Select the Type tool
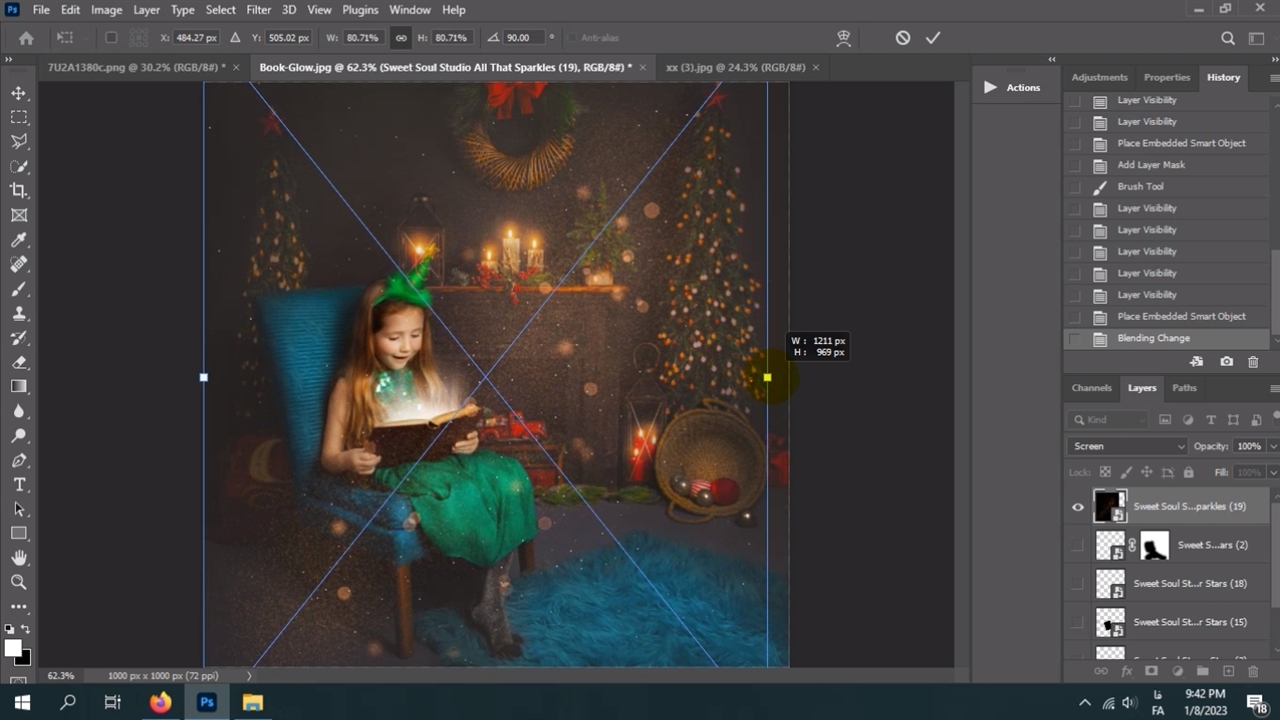This screenshot has height=720, width=1280. pyautogui.click(x=19, y=485)
